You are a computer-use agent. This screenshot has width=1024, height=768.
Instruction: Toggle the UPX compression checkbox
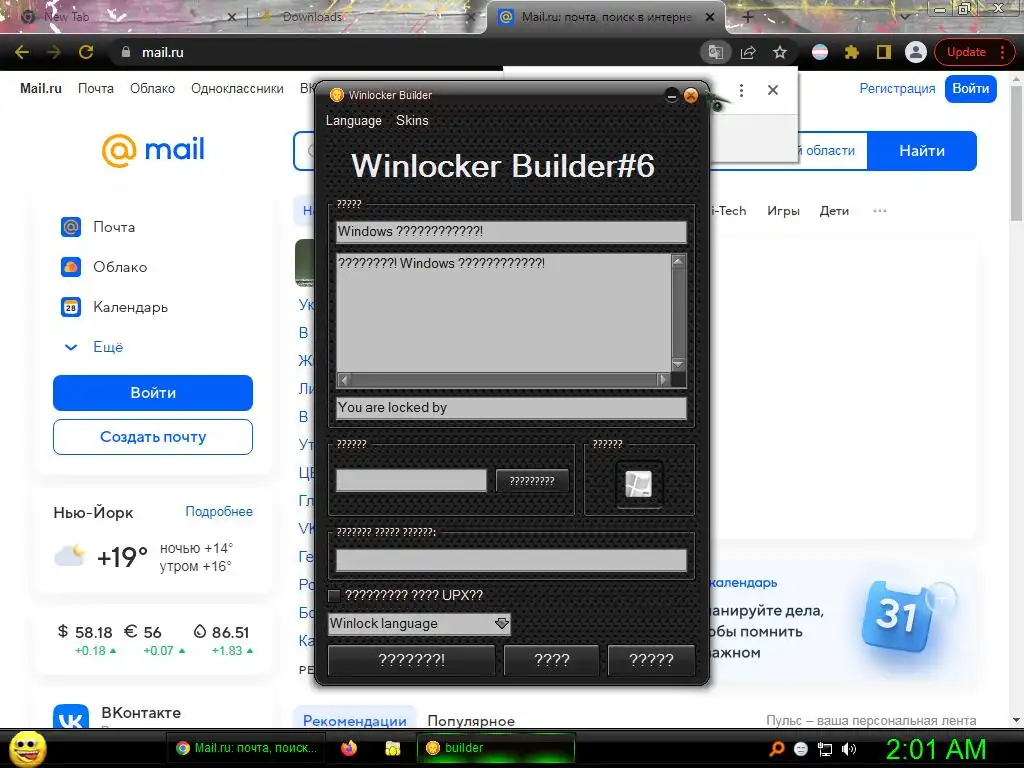point(334,596)
